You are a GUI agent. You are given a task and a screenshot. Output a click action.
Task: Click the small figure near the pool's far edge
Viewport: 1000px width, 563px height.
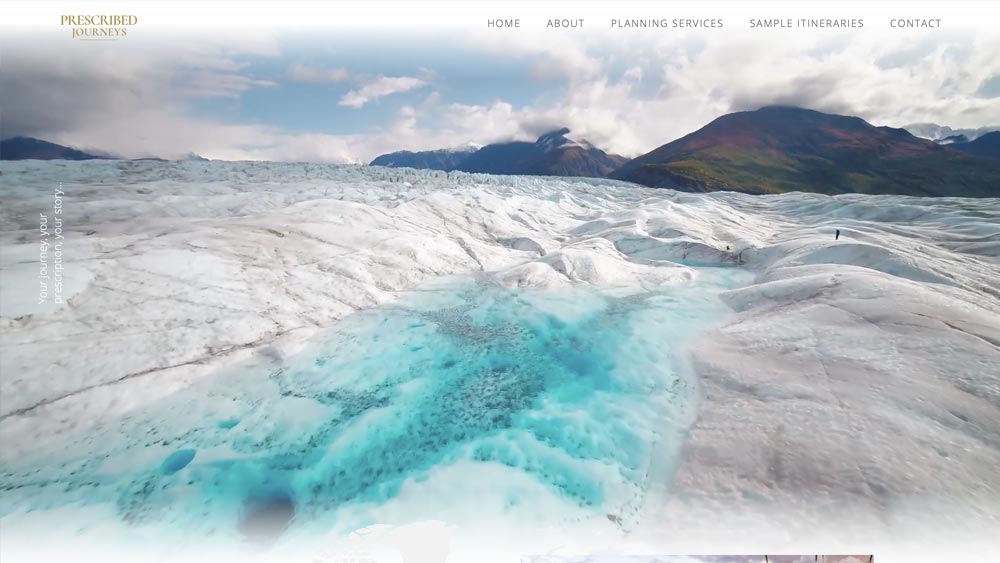coord(728,248)
